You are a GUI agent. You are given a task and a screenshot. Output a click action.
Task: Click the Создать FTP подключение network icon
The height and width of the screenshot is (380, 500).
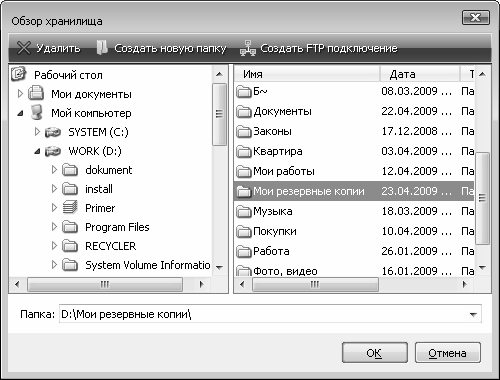[248, 48]
